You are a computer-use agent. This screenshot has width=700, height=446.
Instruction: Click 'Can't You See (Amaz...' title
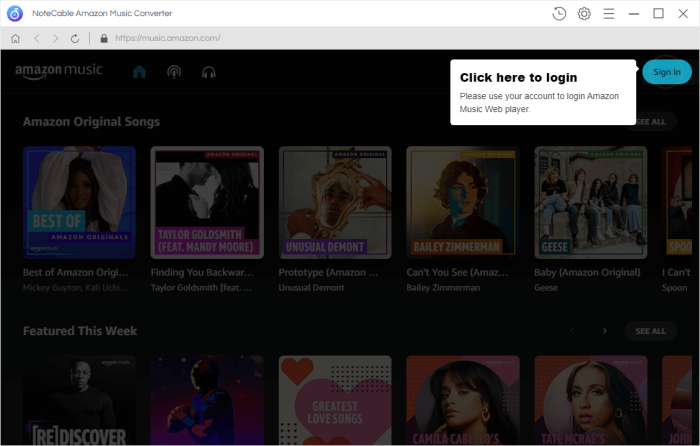pos(457,272)
